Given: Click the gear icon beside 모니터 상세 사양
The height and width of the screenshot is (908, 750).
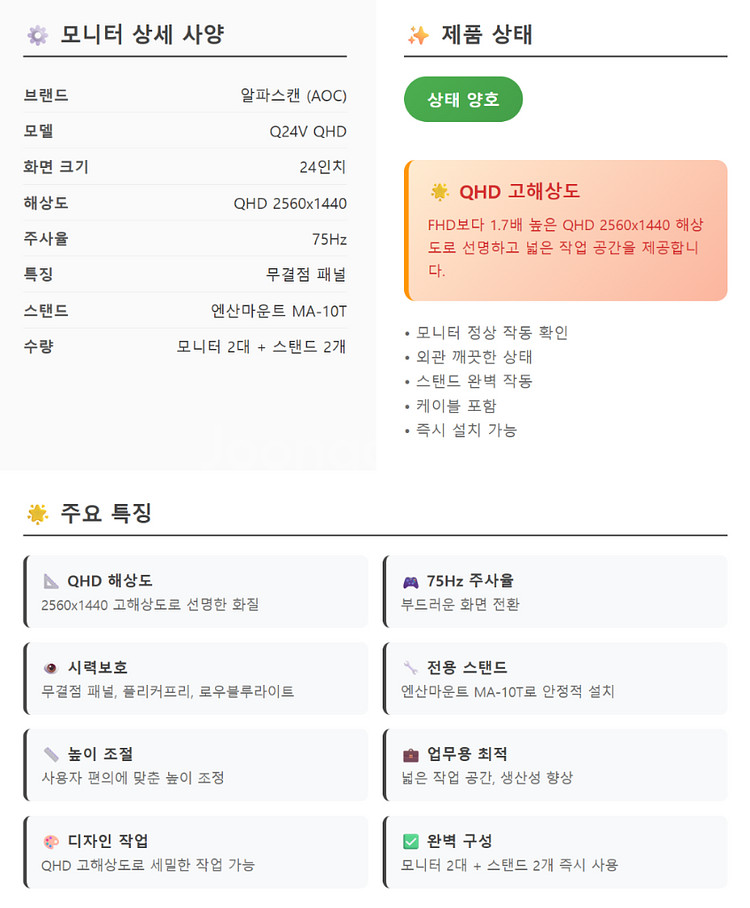Looking at the screenshot, I should tap(37, 35).
